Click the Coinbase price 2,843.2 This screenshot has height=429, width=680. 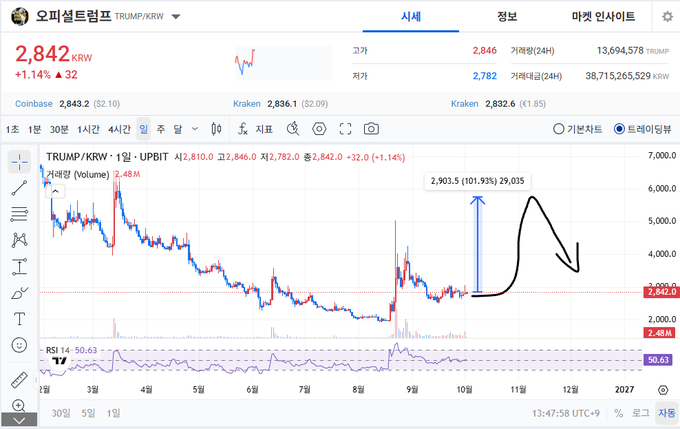click(x=74, y=104)
